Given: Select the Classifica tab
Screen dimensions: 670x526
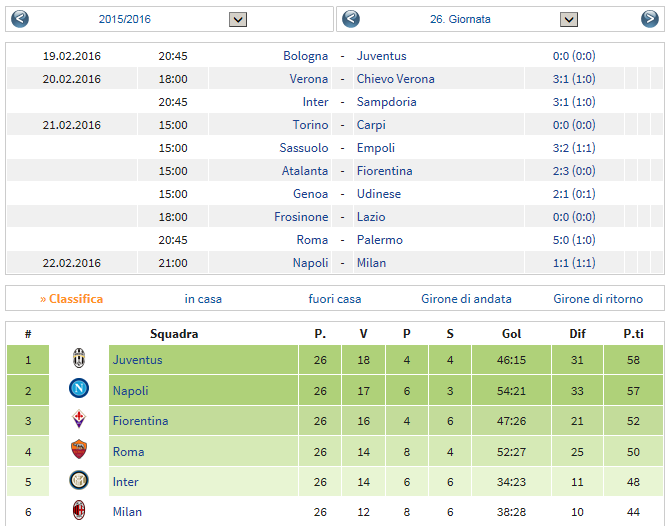Looking at the screenshot, I should [71, 299].
